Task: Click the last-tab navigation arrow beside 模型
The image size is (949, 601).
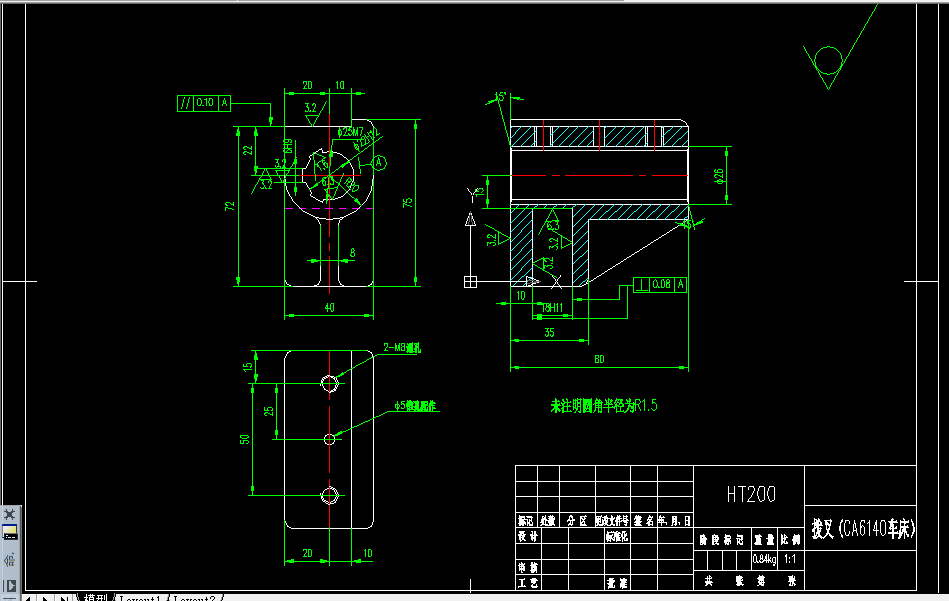Action: click(x=63, y=597)
